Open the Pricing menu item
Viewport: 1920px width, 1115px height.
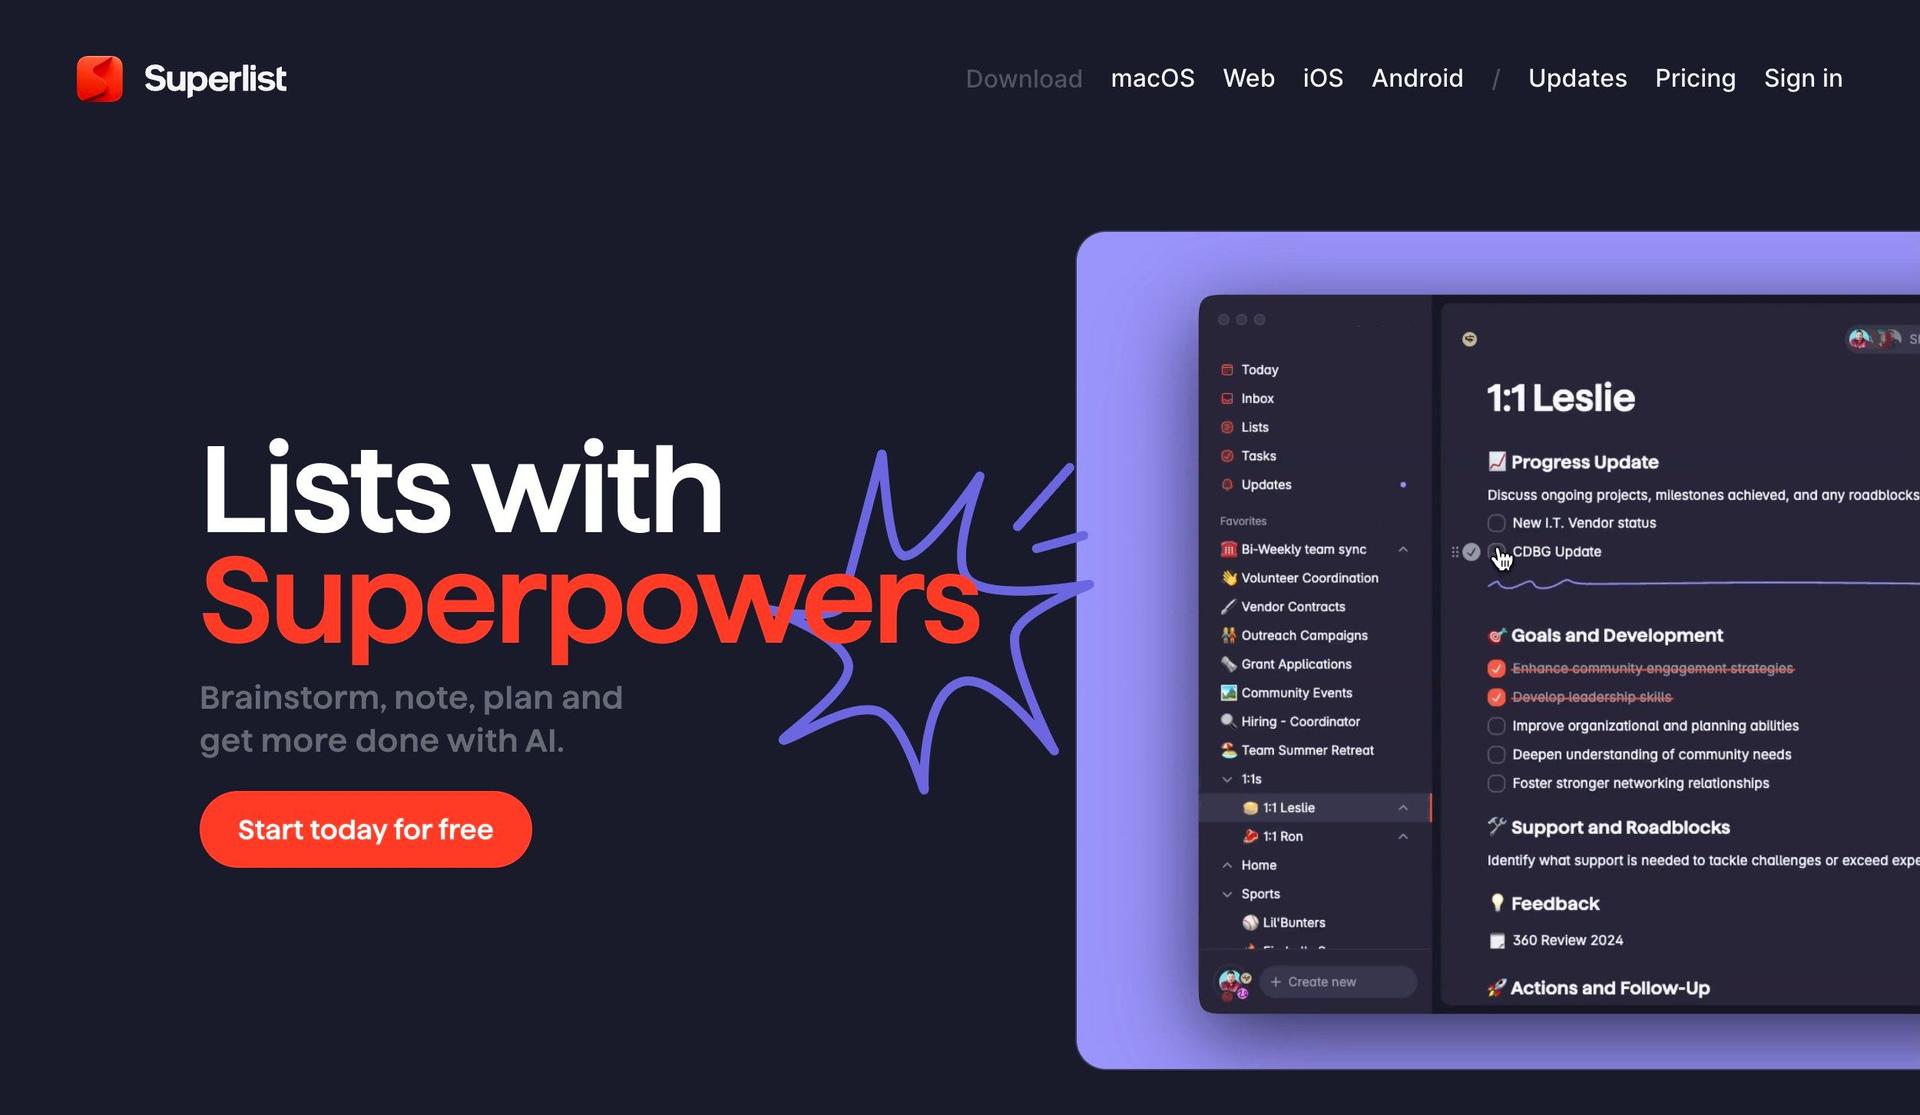point(1694,77)
